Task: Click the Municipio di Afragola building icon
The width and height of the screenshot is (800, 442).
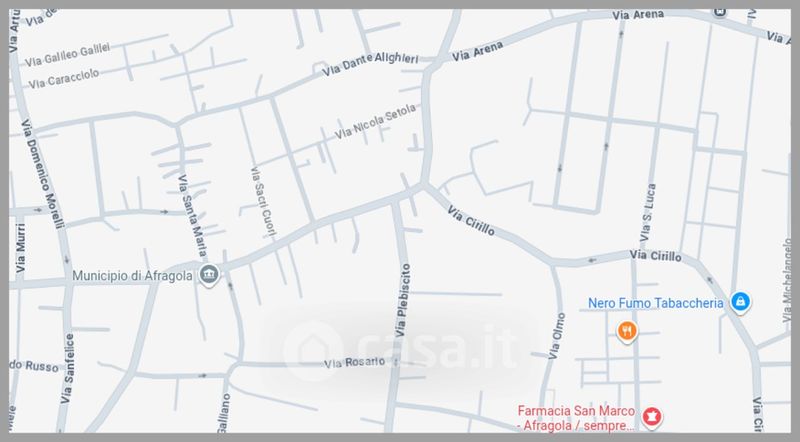Action: (x=209, y=275)
